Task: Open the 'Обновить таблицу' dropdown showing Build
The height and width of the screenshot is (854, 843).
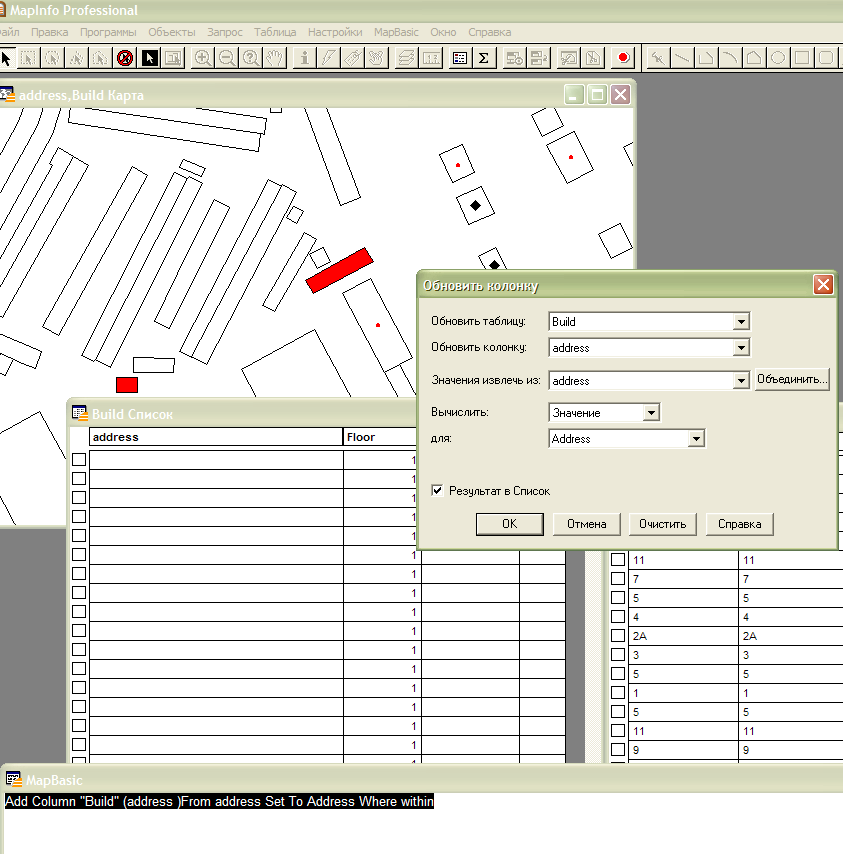Action: click(741, 322)
